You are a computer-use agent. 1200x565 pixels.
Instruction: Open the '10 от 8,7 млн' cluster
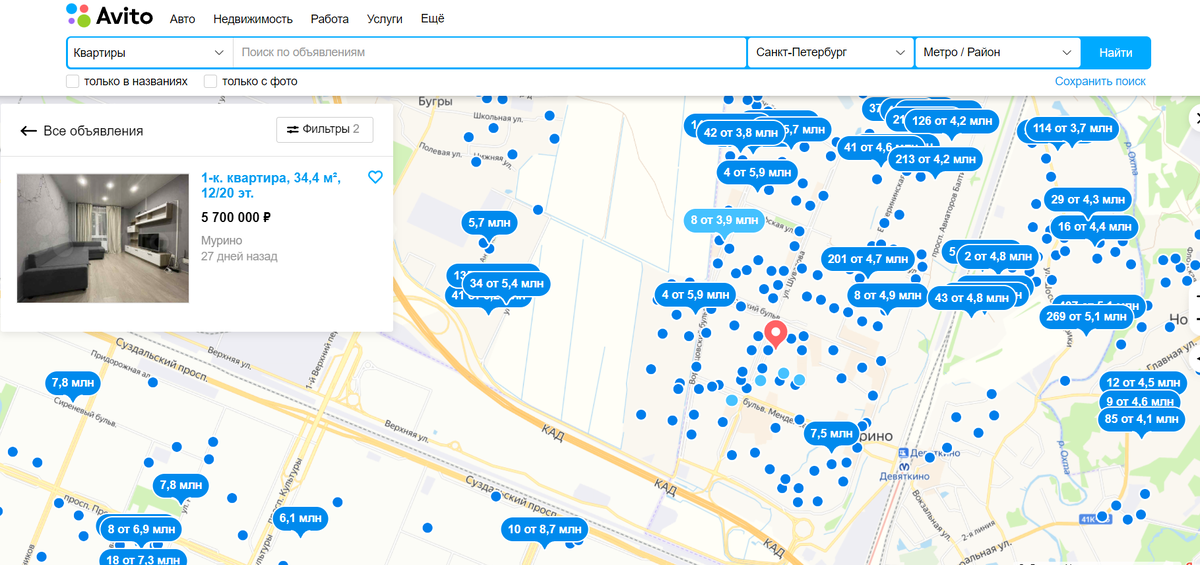coord(544,529)
